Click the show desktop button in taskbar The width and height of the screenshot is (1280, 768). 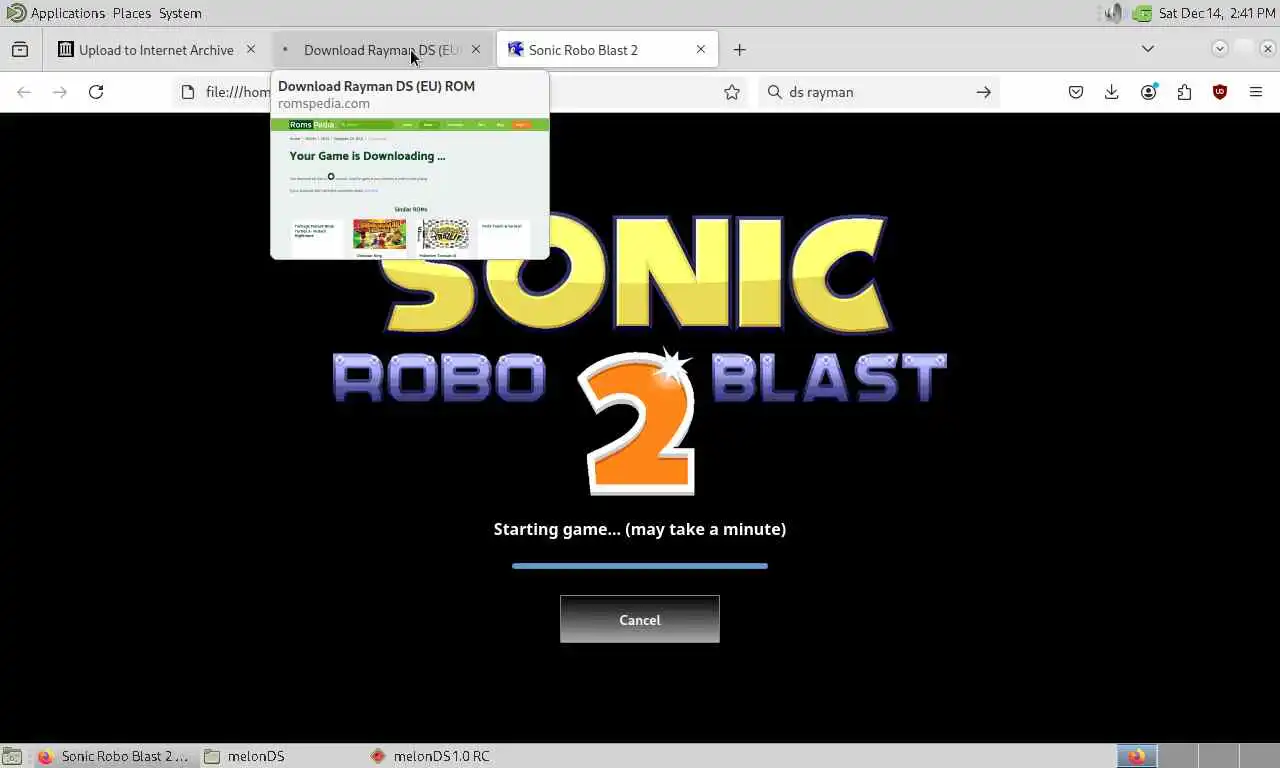pyautogui.click(x=12, y=756)
